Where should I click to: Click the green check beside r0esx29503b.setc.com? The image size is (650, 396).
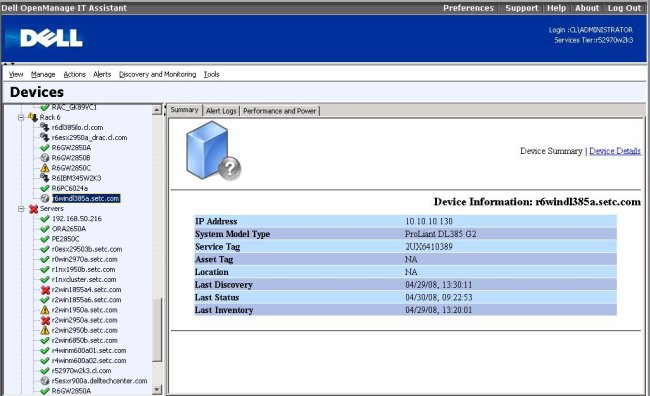click(x=45, y=249)
